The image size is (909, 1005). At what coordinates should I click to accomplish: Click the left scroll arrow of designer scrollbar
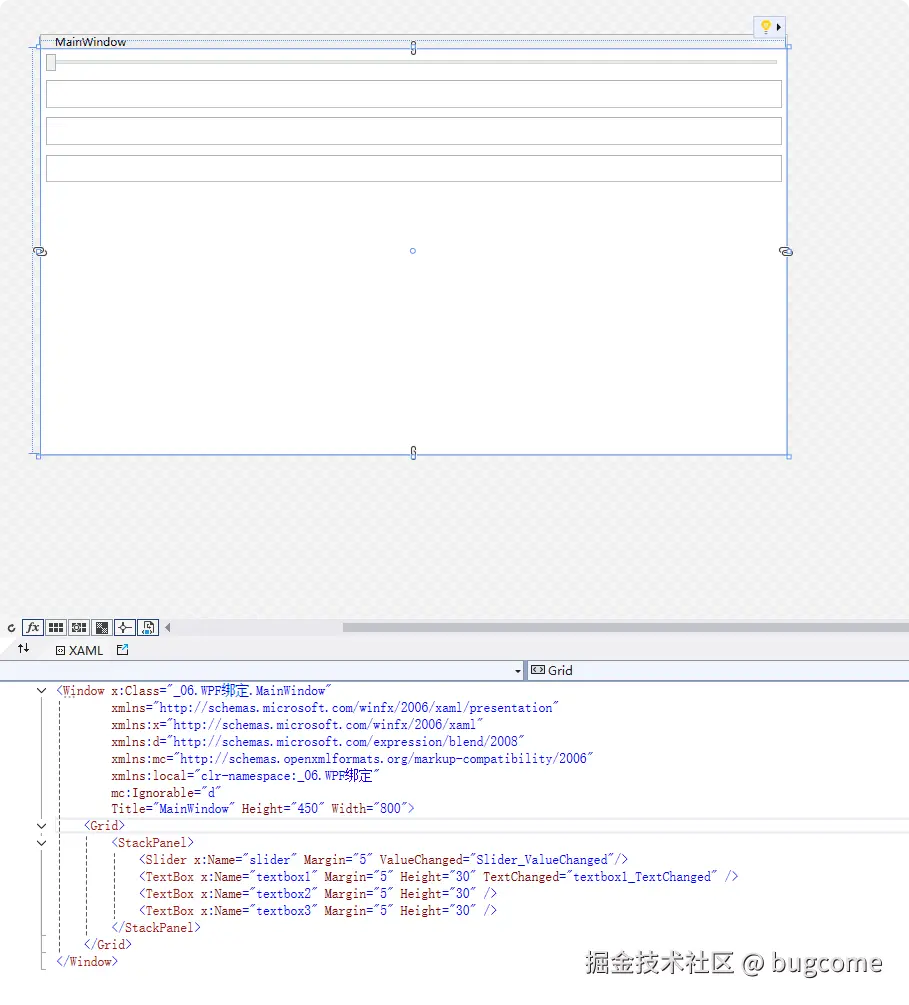pyautogui.click(x=168, y=627)
